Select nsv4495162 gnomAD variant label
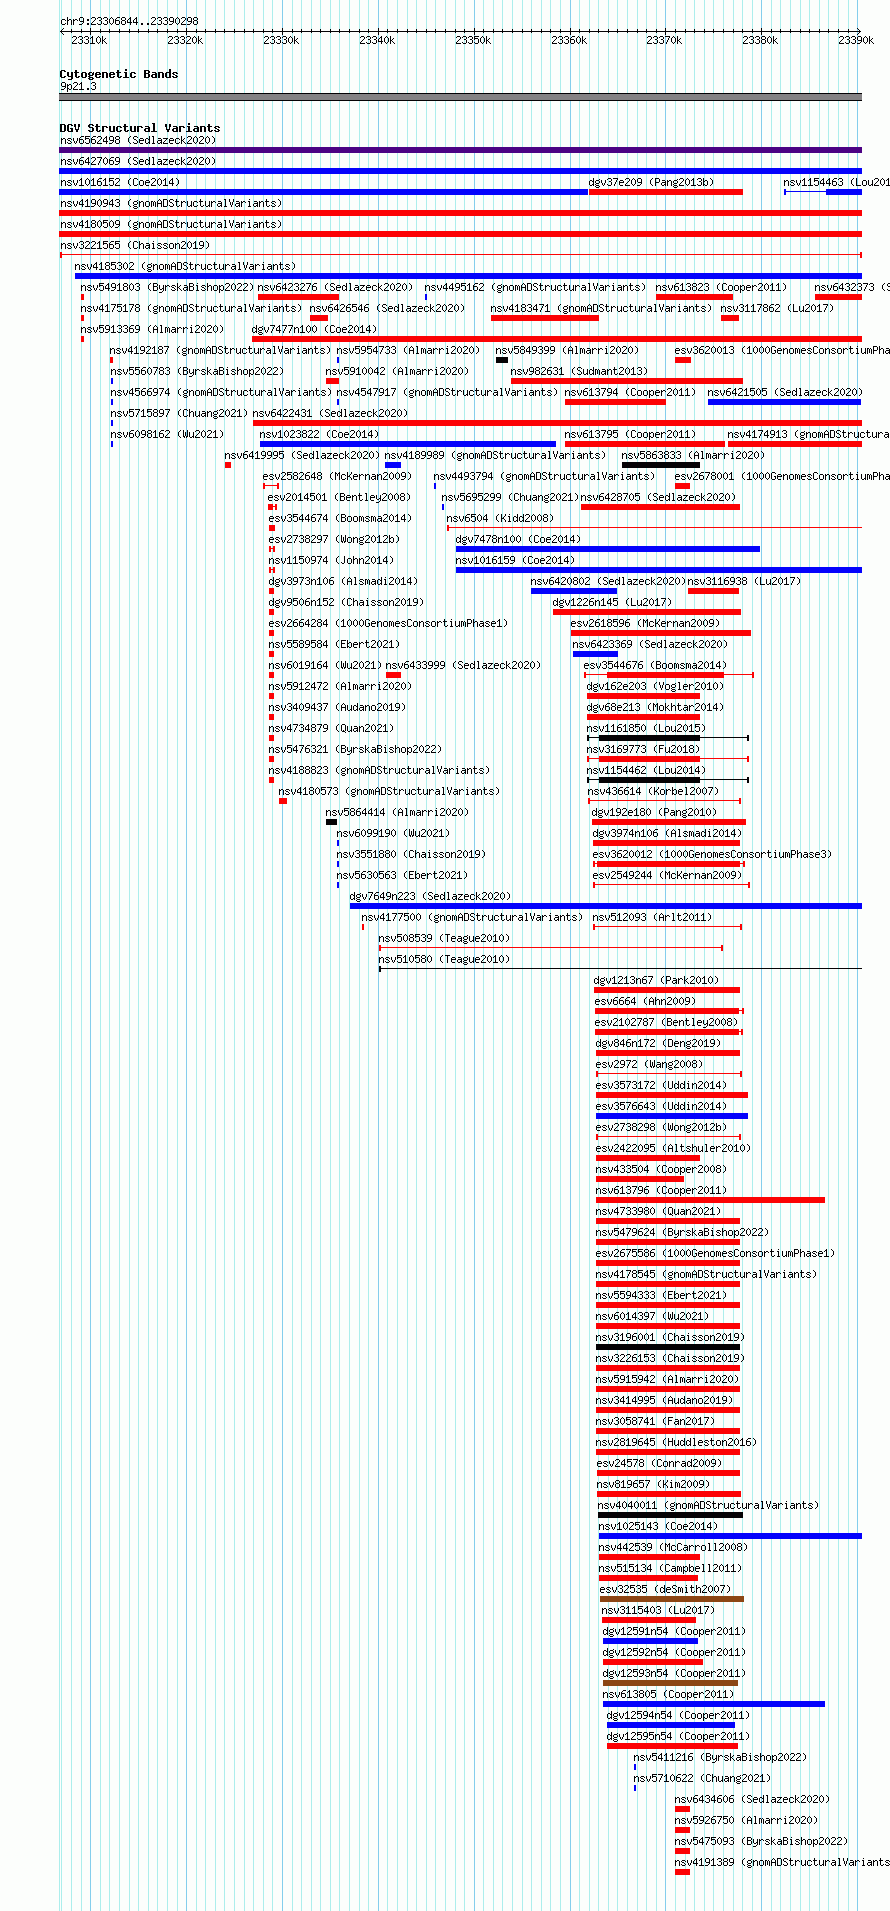890x1911 pixels. click(535, 287)
